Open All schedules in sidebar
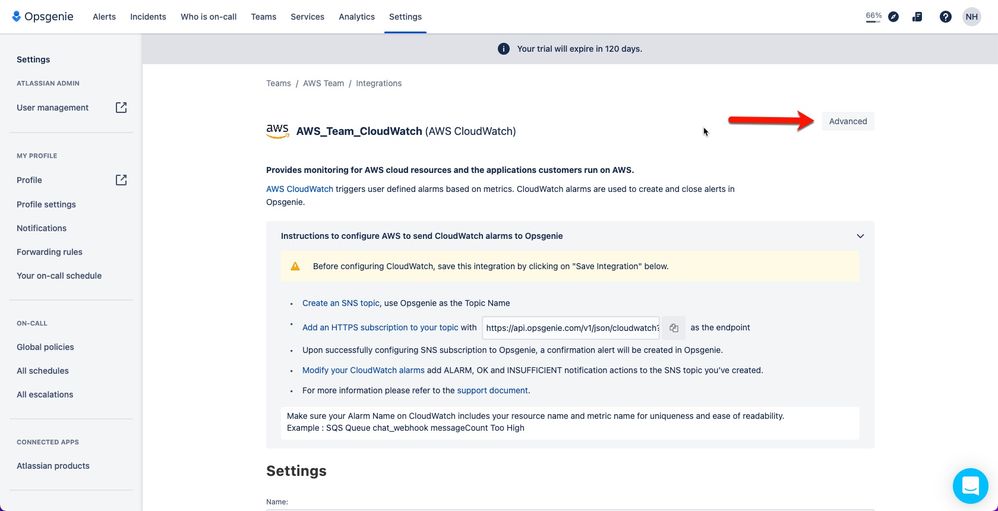998x511 pixels. click(x=43, y=371)
